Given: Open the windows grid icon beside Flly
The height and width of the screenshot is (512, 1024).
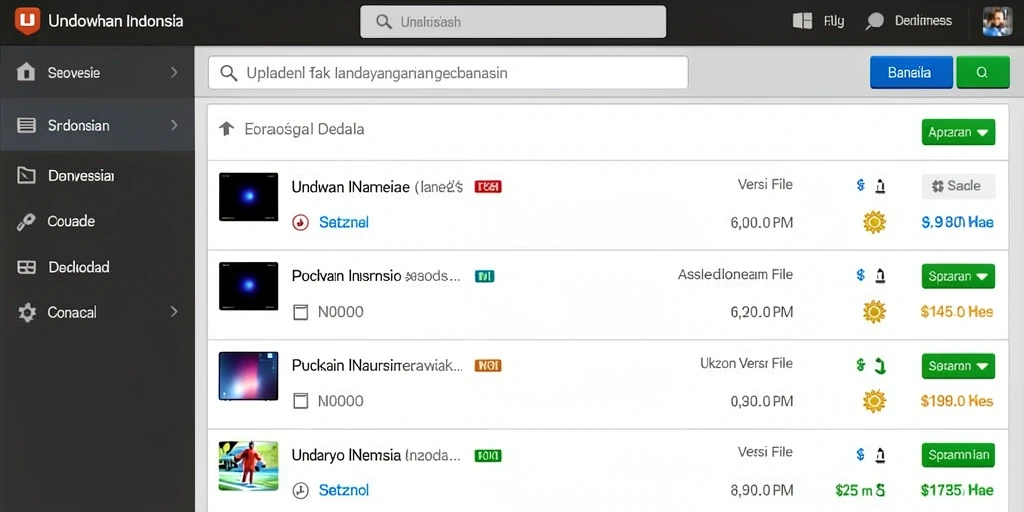Looking at the screenshot, I should point(802,21).
